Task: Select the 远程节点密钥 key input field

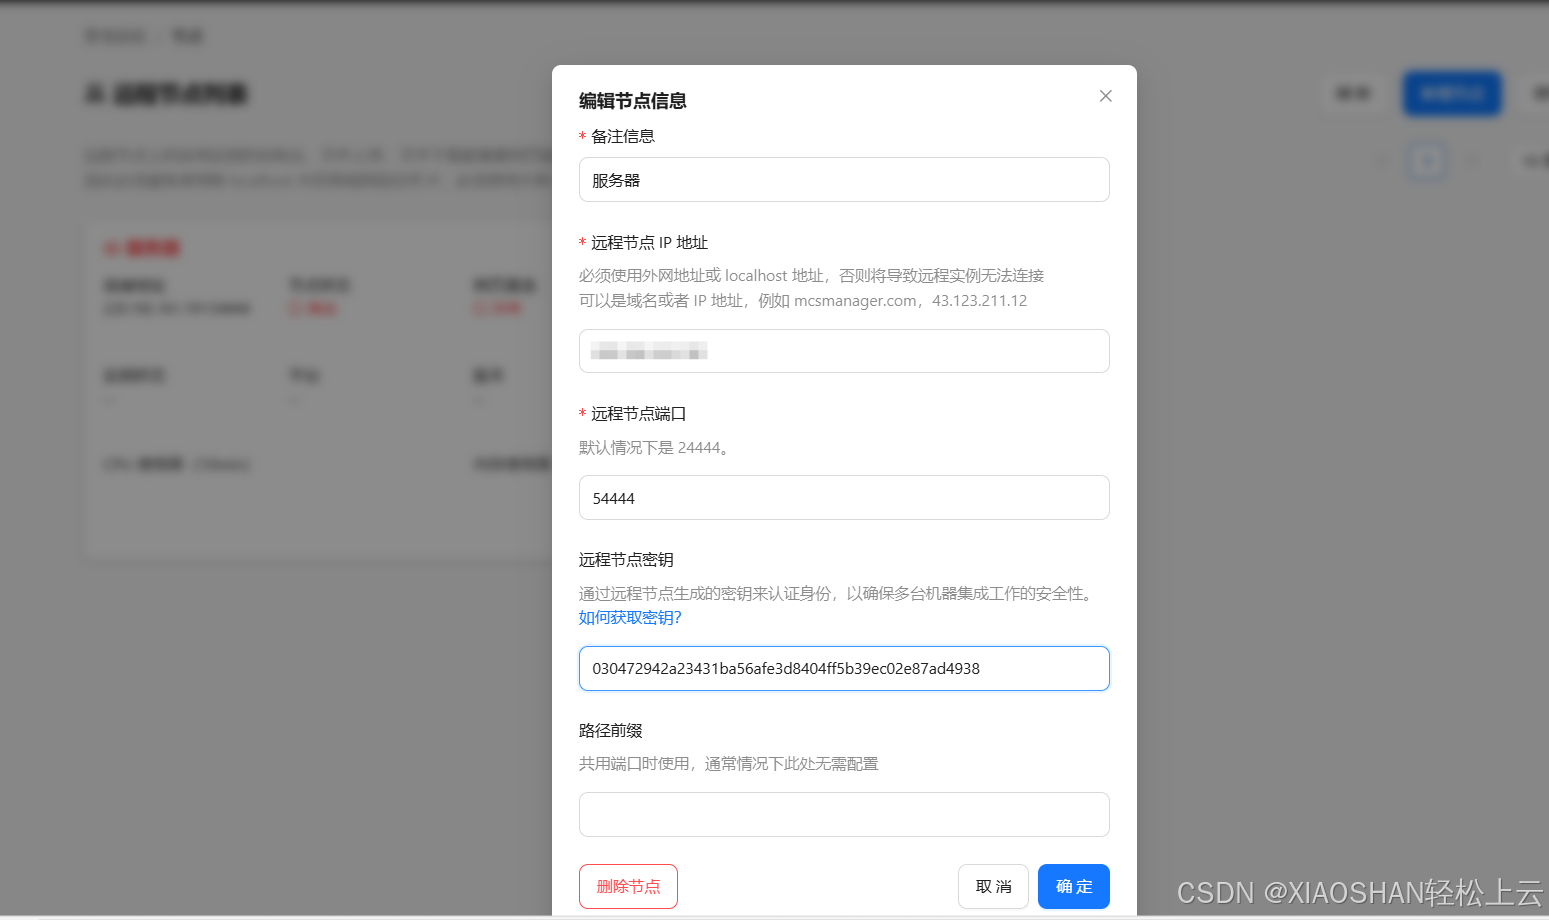Action: coord(844,668)
